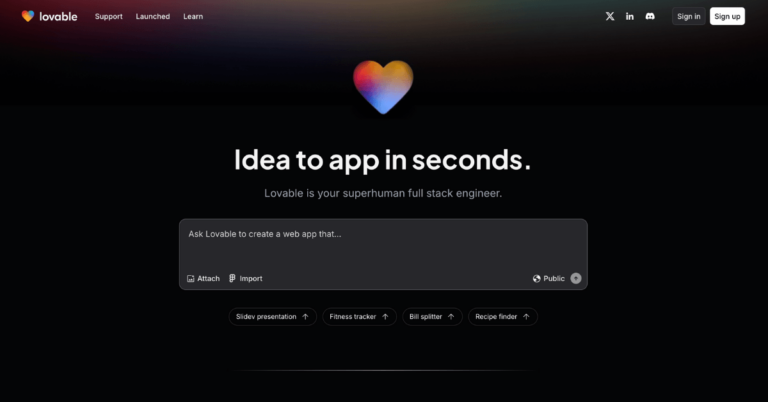Click the Attach image icon
The width and height of the screenshot is (768, 402).
(191, 279)
